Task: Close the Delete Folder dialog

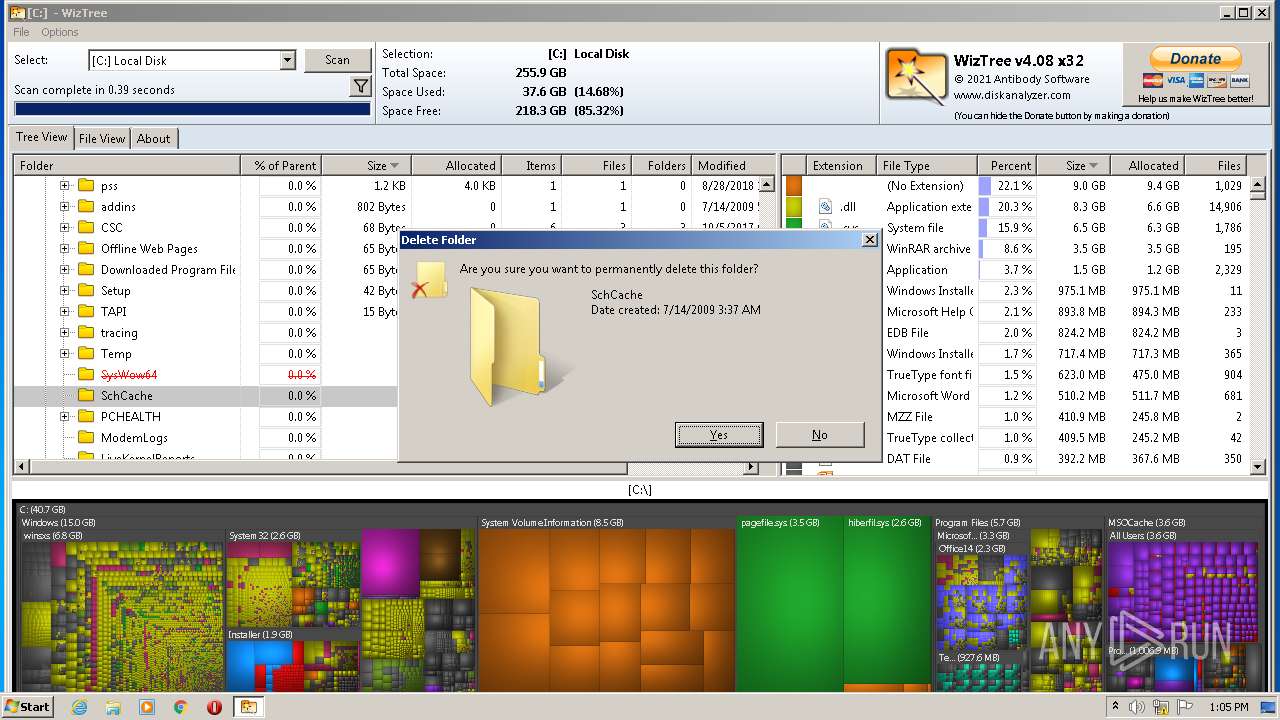Action: (870, 240)
